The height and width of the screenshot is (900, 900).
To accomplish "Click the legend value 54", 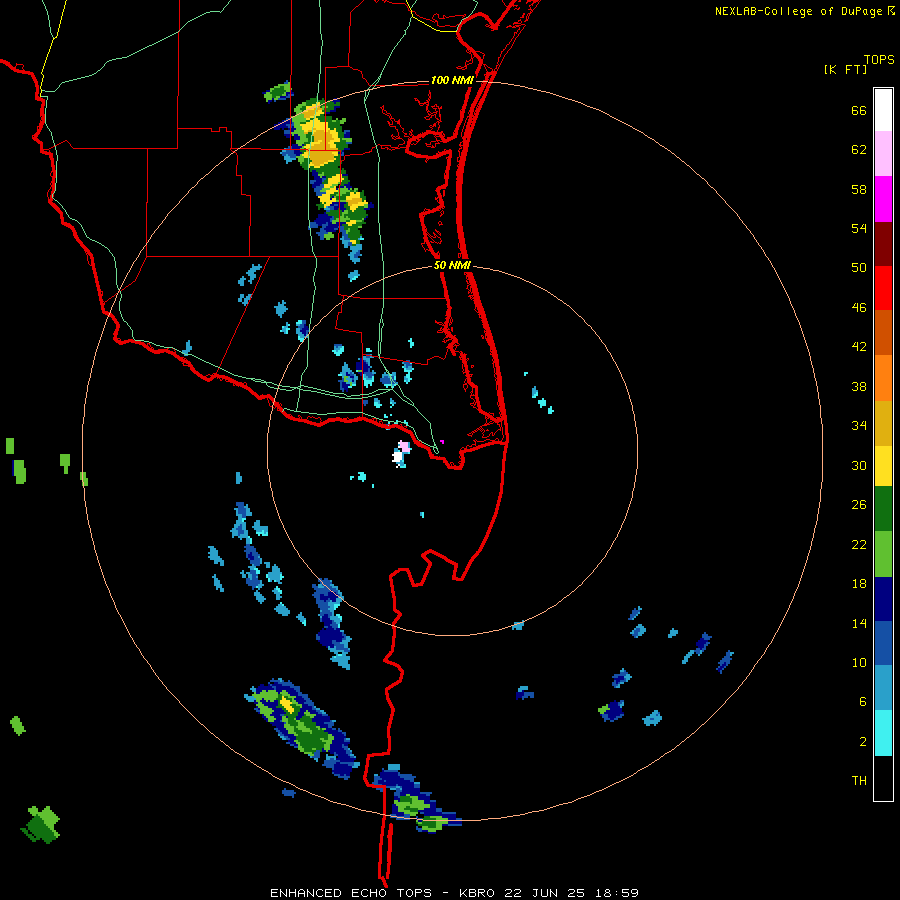I will pyautogui.click(x=859, y=228).
